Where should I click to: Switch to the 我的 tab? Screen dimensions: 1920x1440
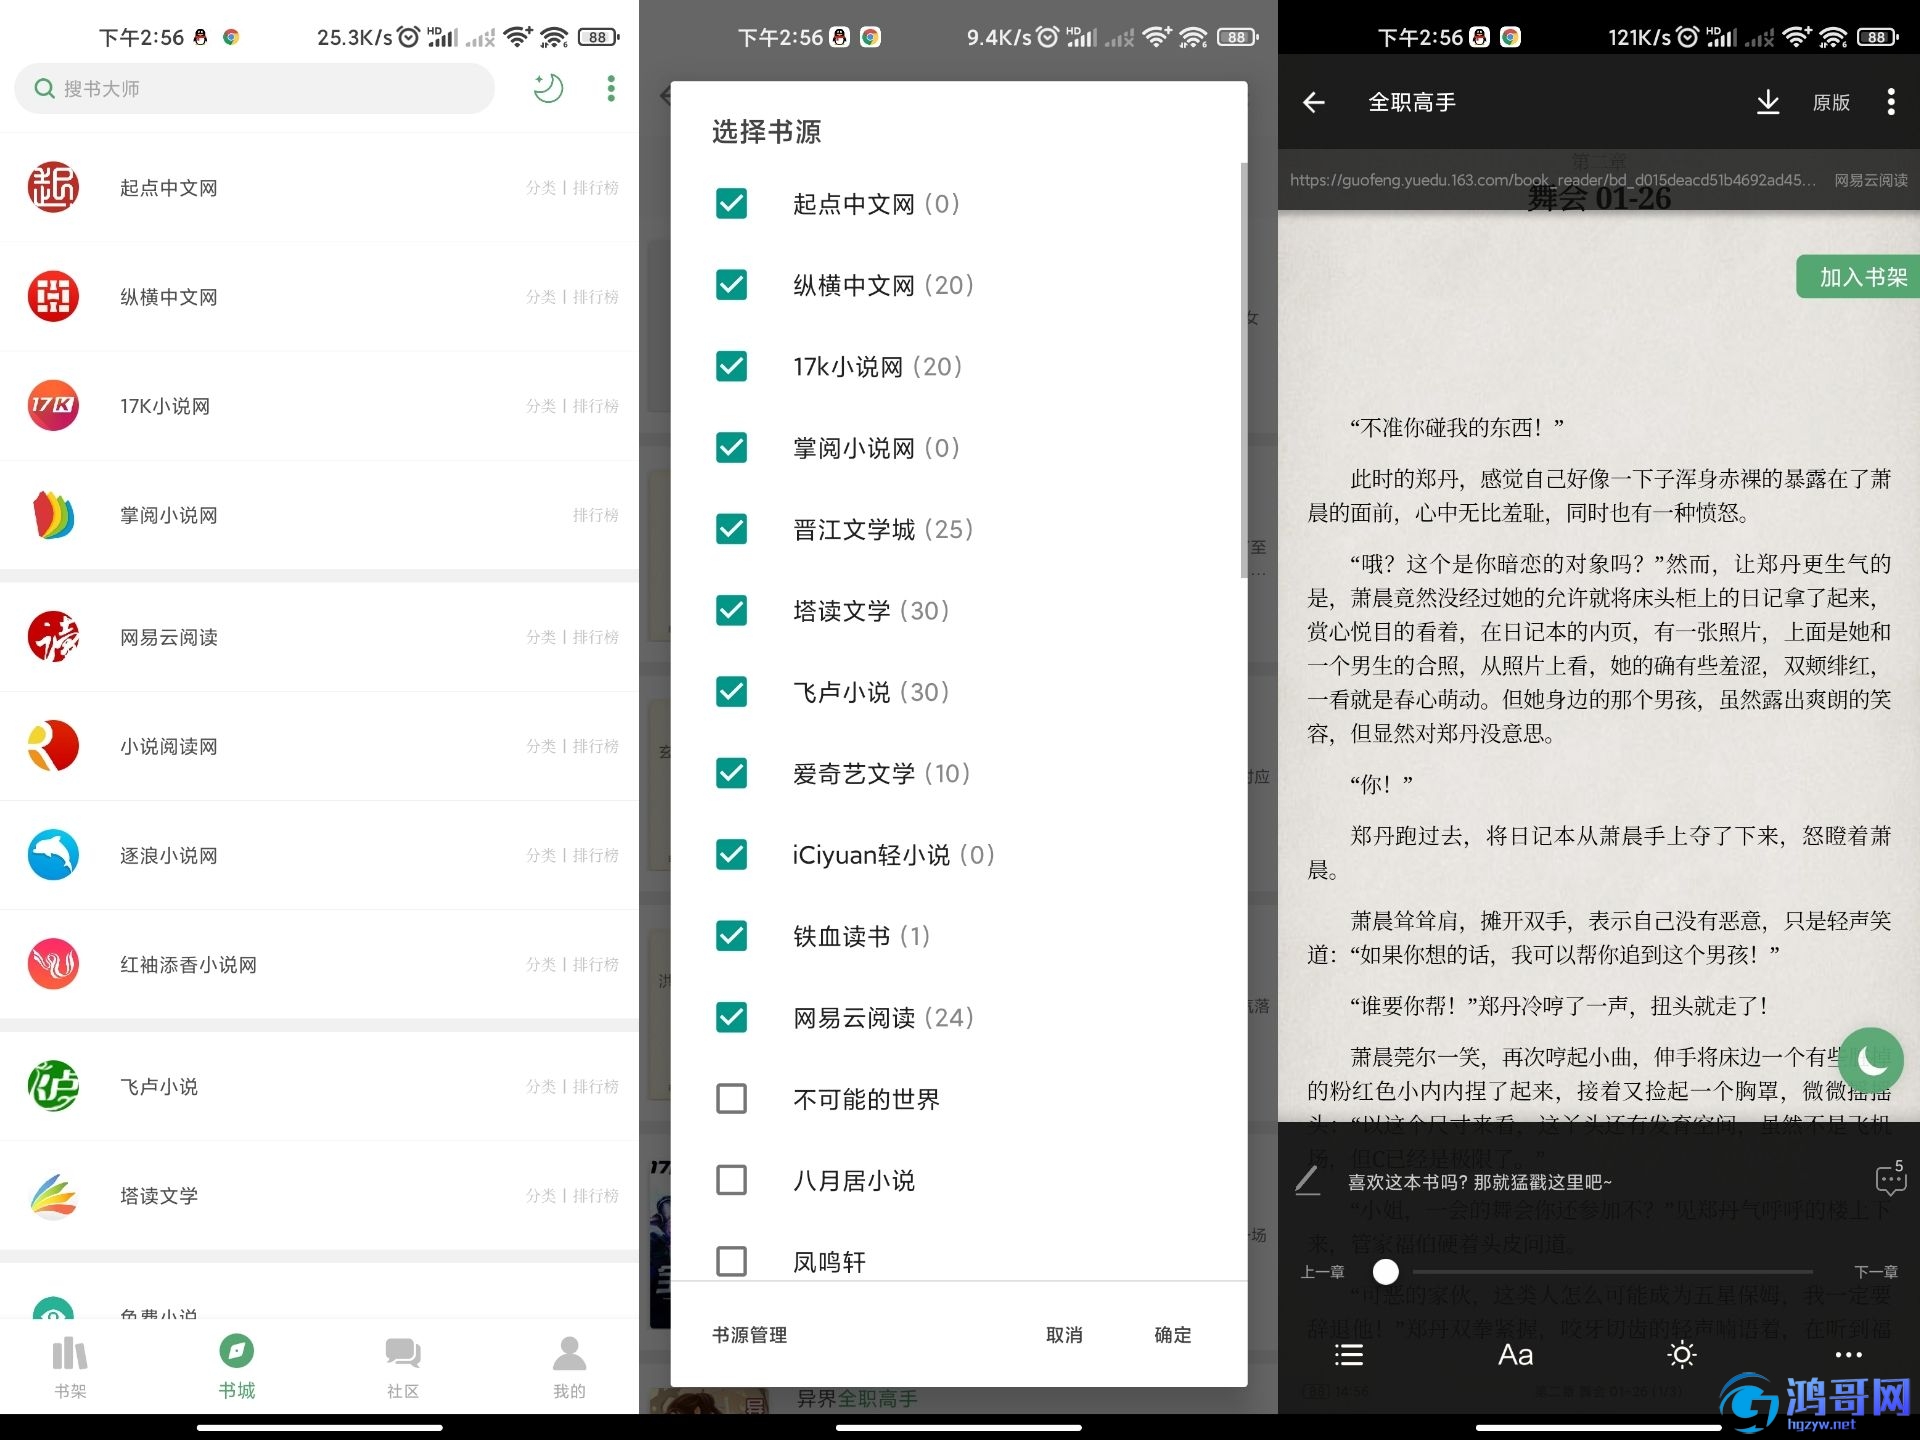click(x=570, y=1367)
